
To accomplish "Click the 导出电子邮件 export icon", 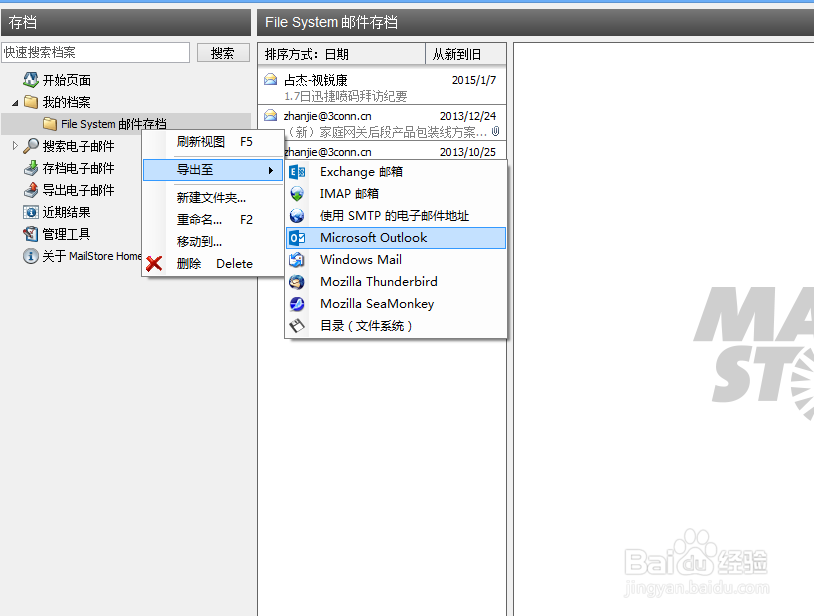I will coord(31,190).
